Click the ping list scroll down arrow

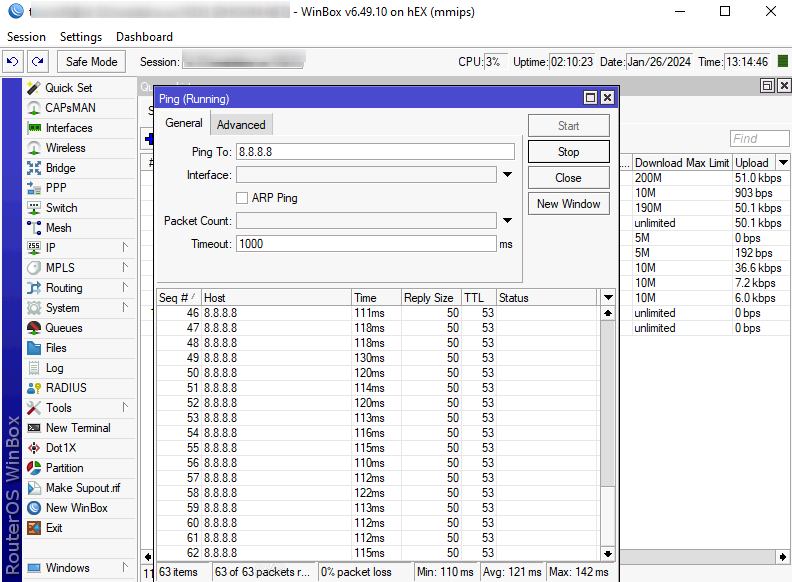point(608,554)
